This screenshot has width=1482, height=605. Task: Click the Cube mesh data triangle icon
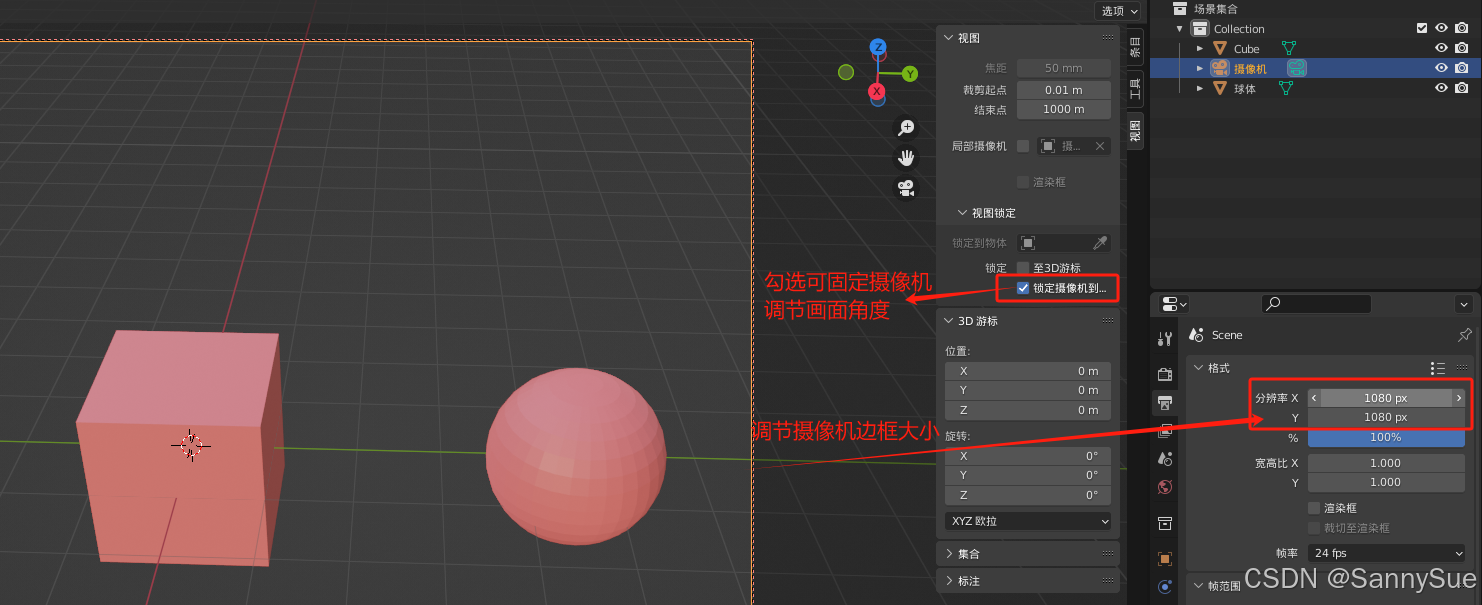point(1289,48)
